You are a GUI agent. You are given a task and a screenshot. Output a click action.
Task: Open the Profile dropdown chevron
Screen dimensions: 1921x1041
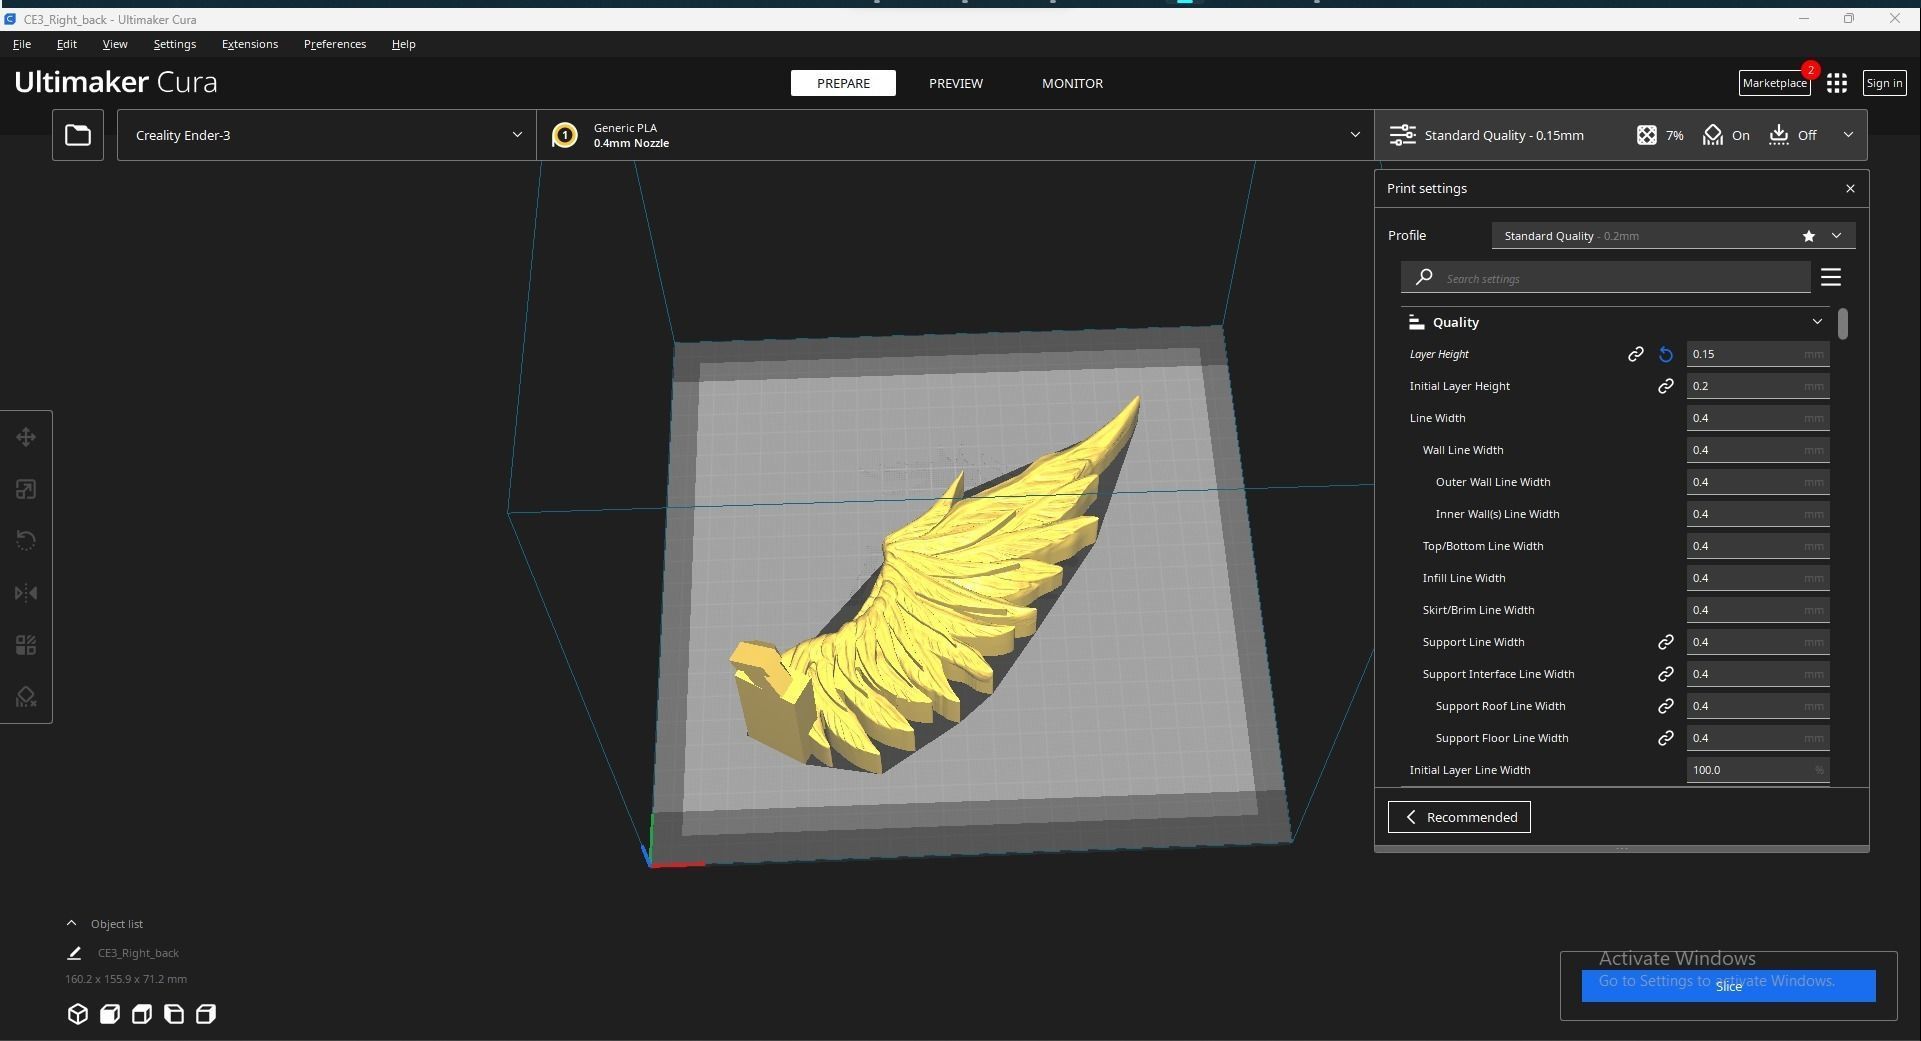click(x=1837, y=236)
